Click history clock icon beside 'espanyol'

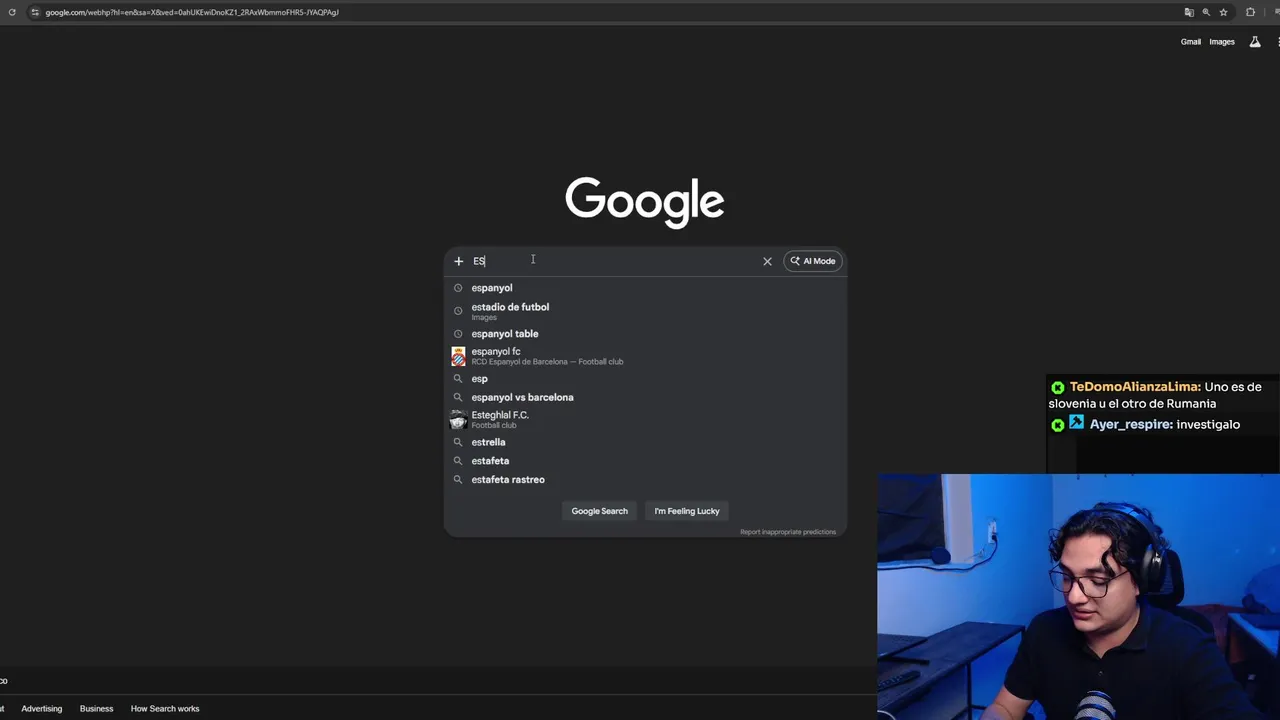pyautogui.click(x=458, y=288)
